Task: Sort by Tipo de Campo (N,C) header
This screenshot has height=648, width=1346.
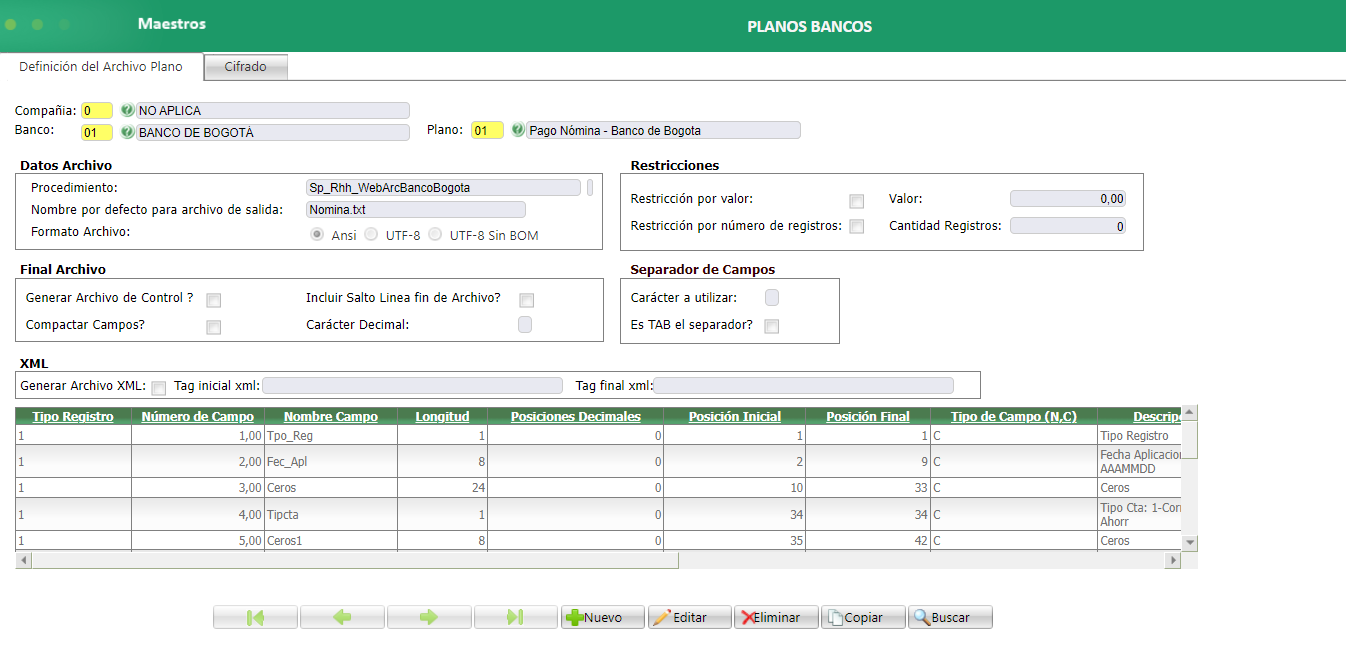Action: tap(1013, 416)
